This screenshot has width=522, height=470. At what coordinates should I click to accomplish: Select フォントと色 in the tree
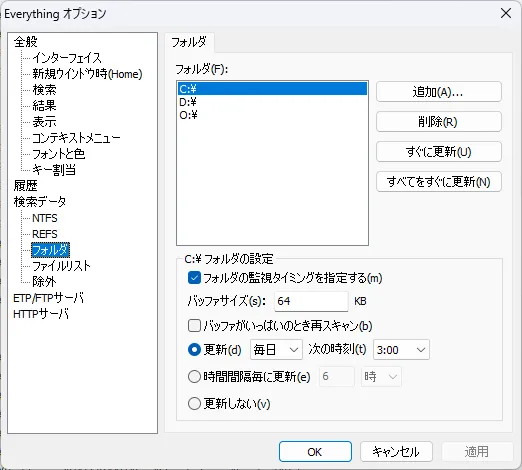click(x=58, y=154)
